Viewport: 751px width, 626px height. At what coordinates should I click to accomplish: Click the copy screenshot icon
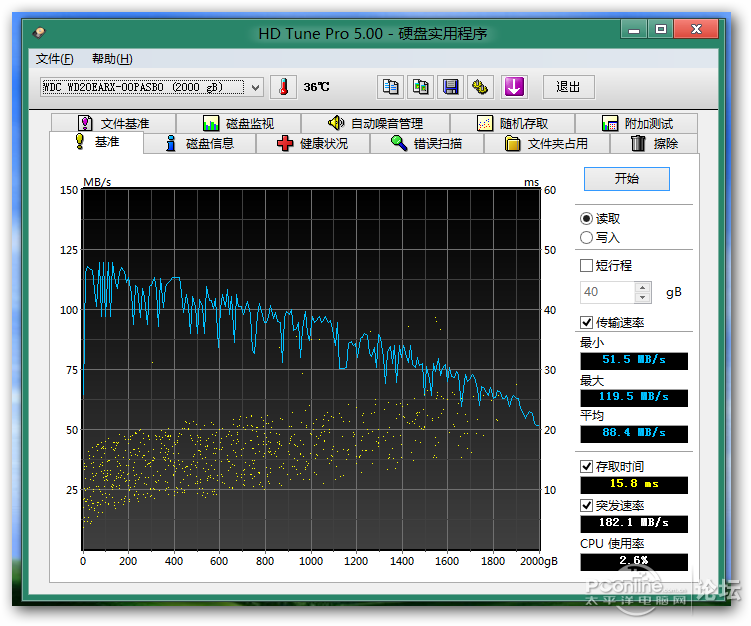point(421,87)
